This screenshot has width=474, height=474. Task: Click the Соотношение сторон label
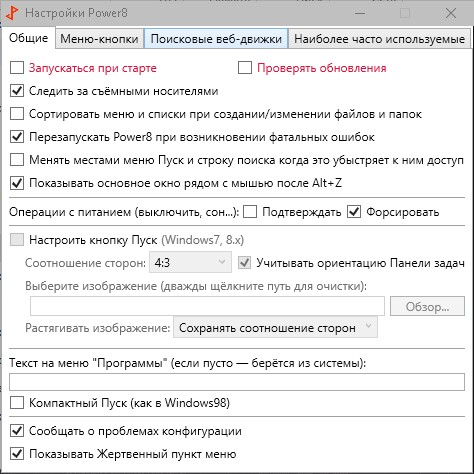pyautogui.click(x=85, y=263)
